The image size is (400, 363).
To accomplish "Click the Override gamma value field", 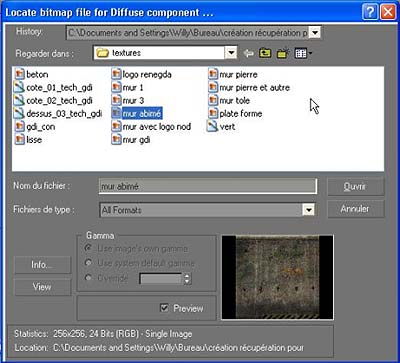I will [161, 278].
